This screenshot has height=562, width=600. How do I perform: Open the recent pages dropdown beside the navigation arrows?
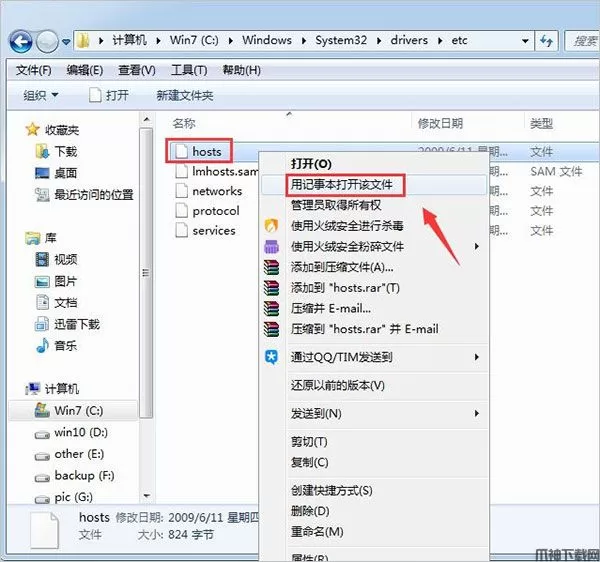pyautogui.click(x=66, y=41)
